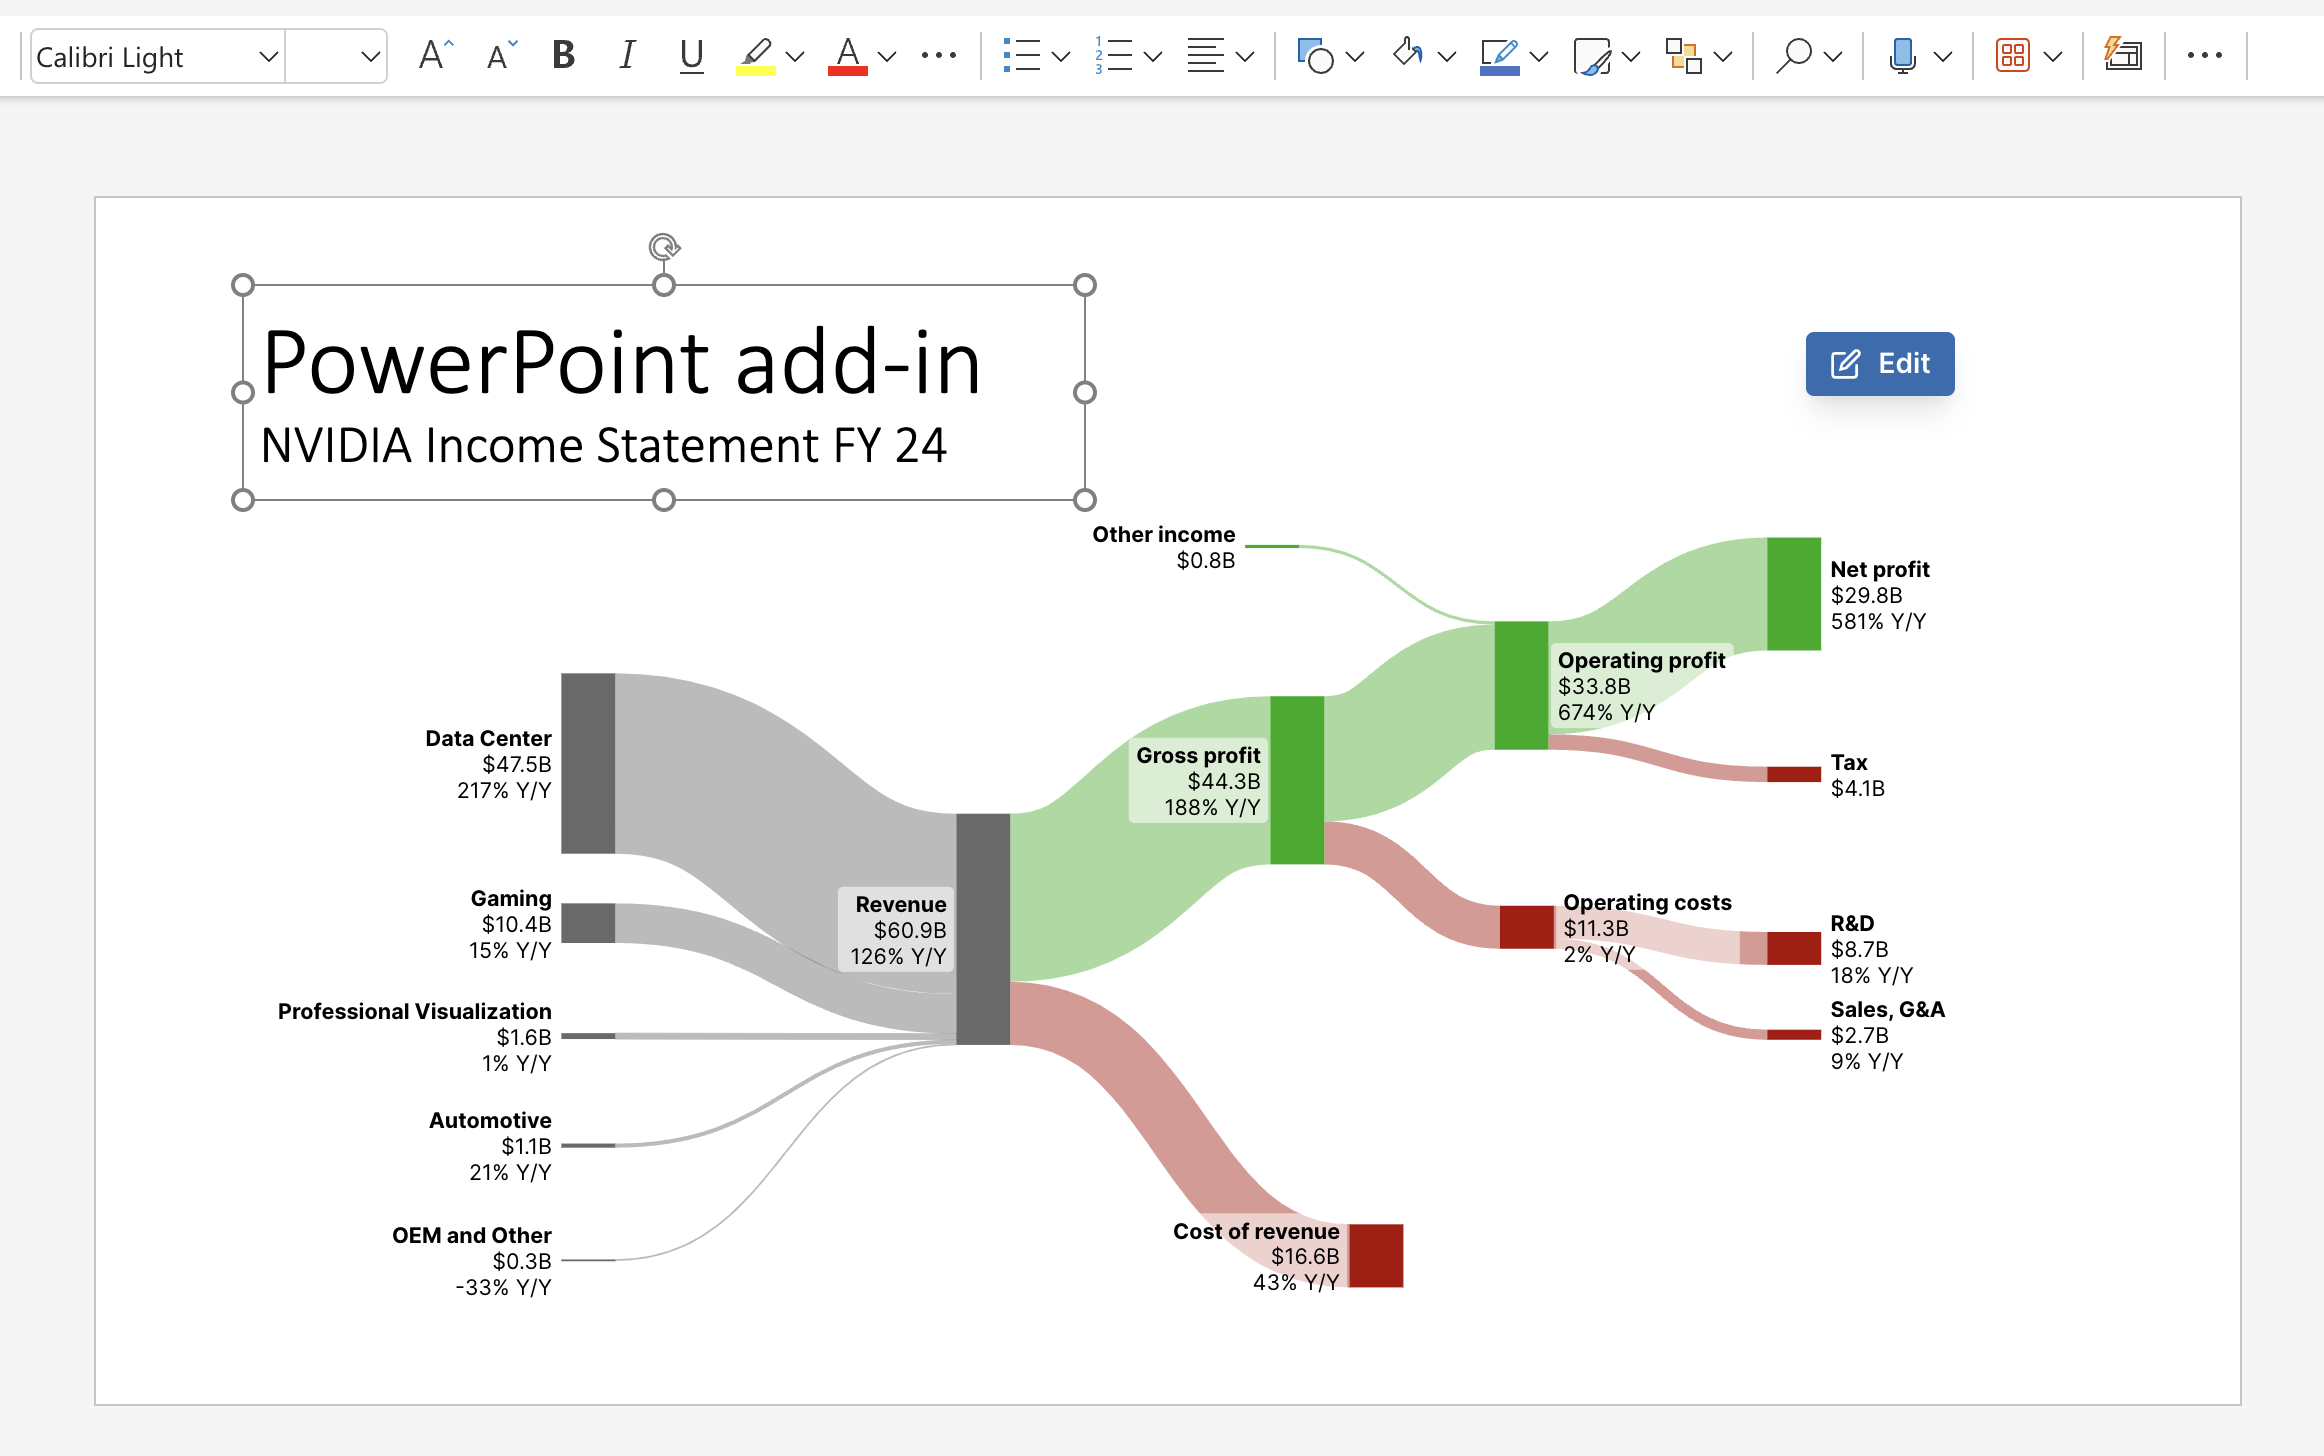Image resolution: width=2324 pixels, height=1456 pixels.
Task: Expand shape fill dropdown arrow
Action: (x=1447, y=57)
